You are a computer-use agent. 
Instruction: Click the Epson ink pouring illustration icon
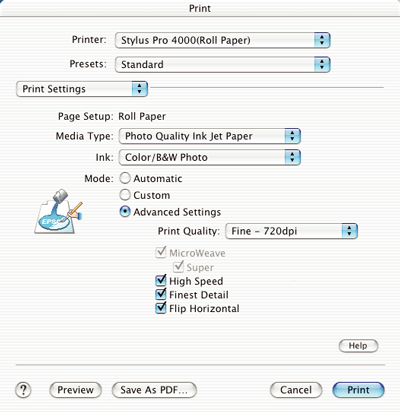pyautogui.click(x=59, y=211)
